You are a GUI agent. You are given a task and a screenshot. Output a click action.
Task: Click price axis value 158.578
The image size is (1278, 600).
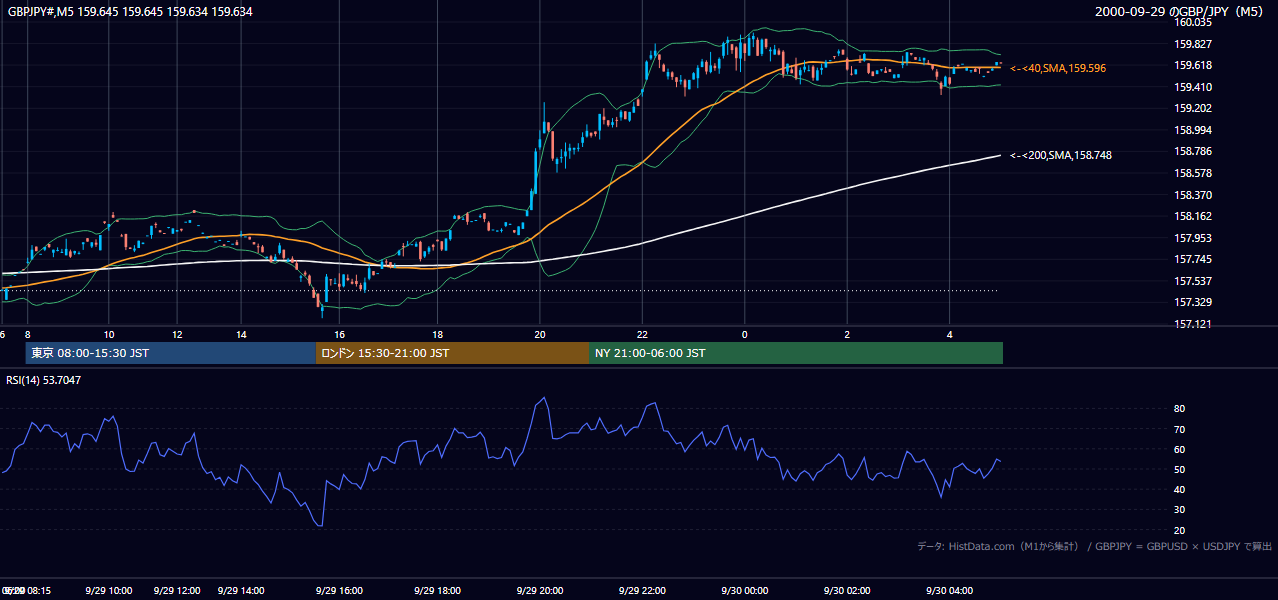tap(1194, 173)
